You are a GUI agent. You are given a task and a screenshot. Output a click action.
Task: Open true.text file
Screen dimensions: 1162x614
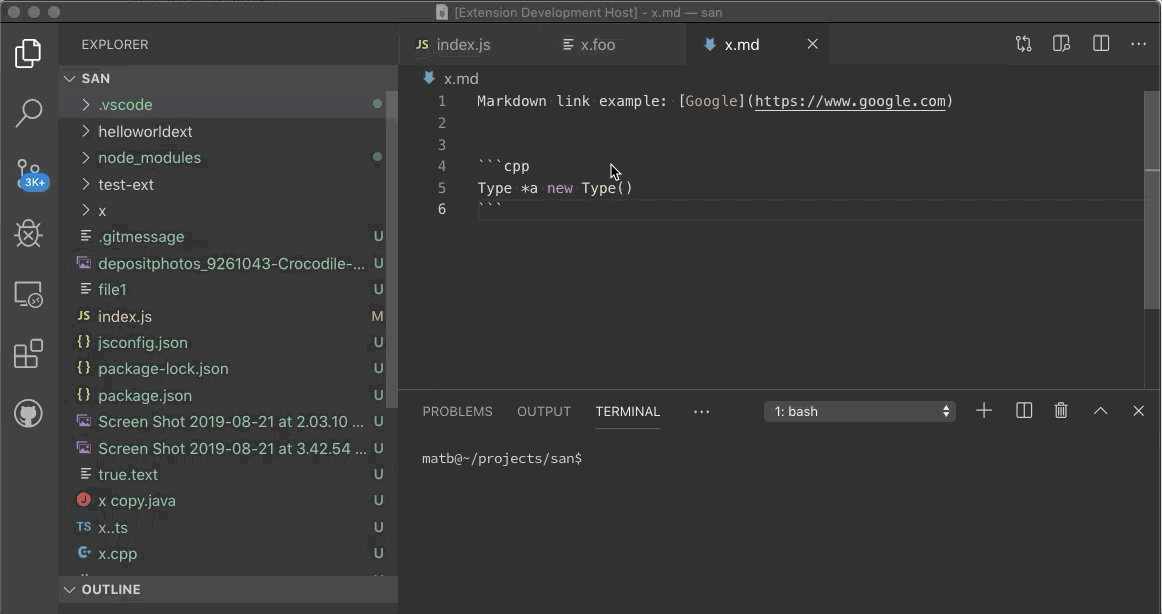(x=222, y=475)
